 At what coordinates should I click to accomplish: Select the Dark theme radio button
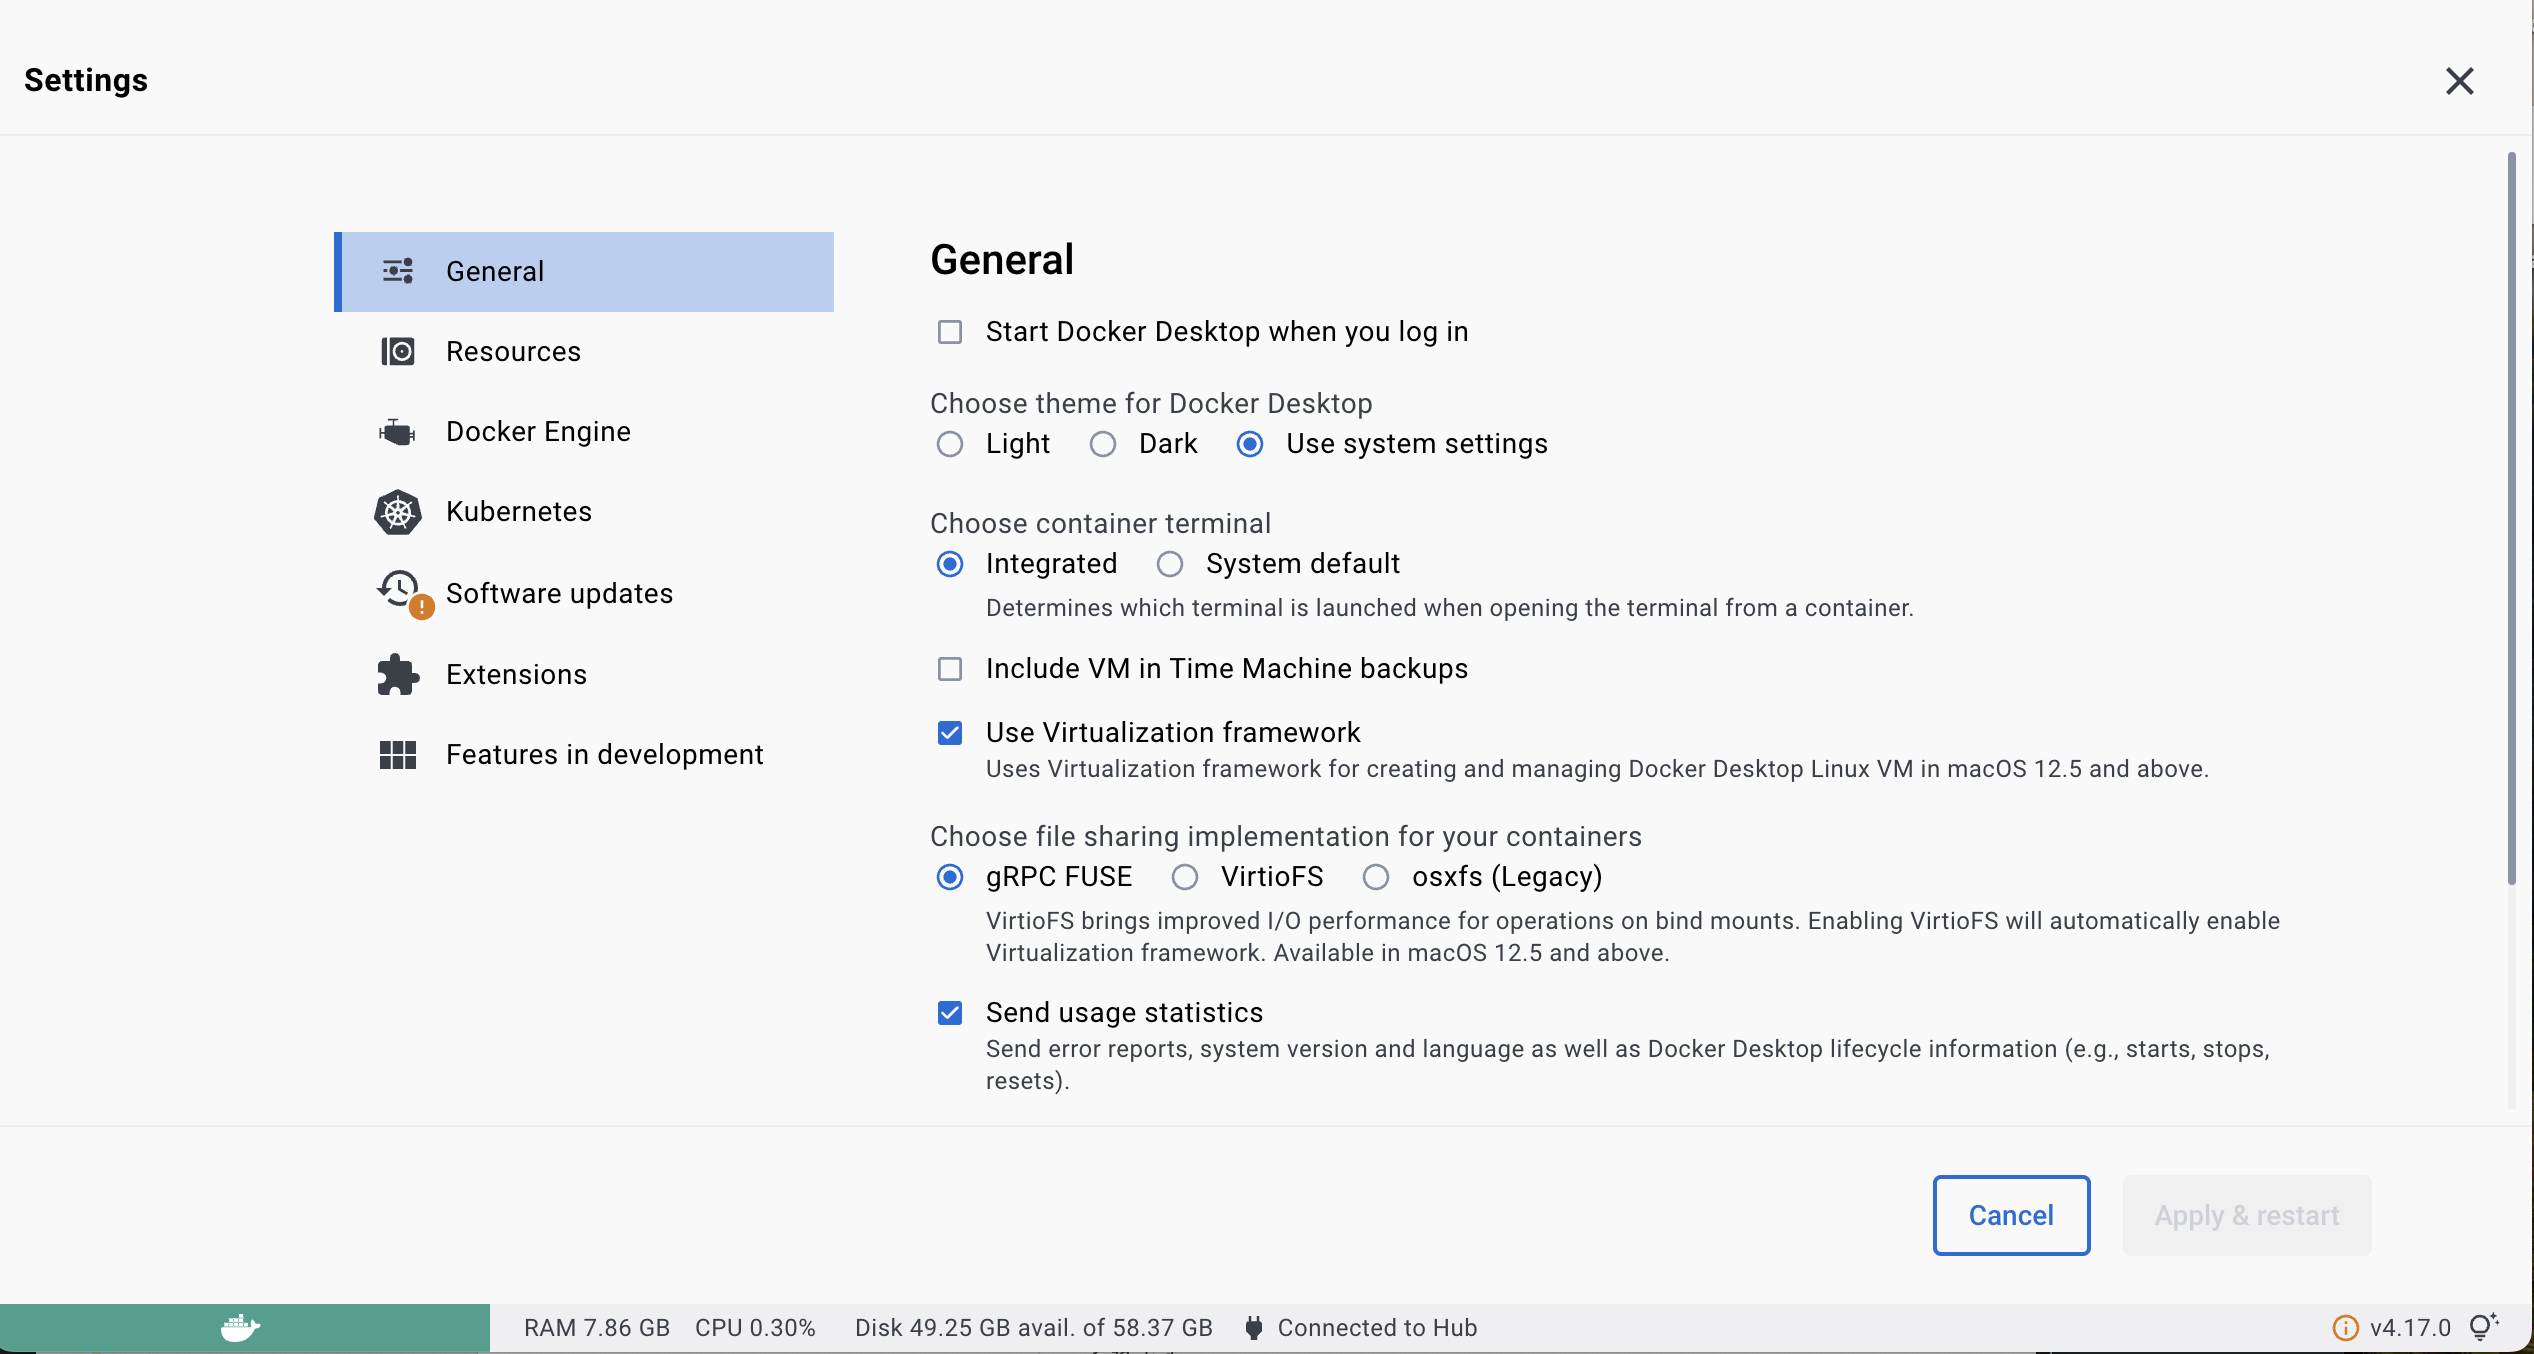pos(1103,444)
